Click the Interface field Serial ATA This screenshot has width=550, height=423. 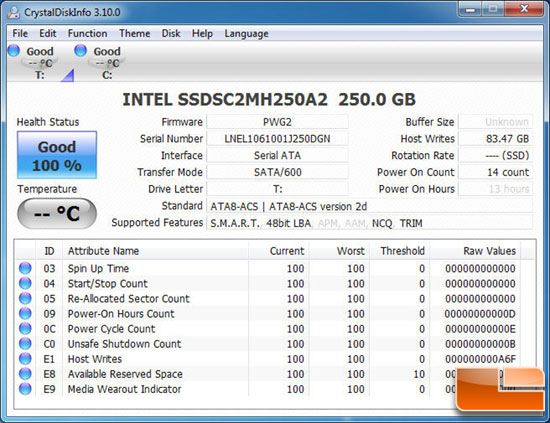pos(277,155)
